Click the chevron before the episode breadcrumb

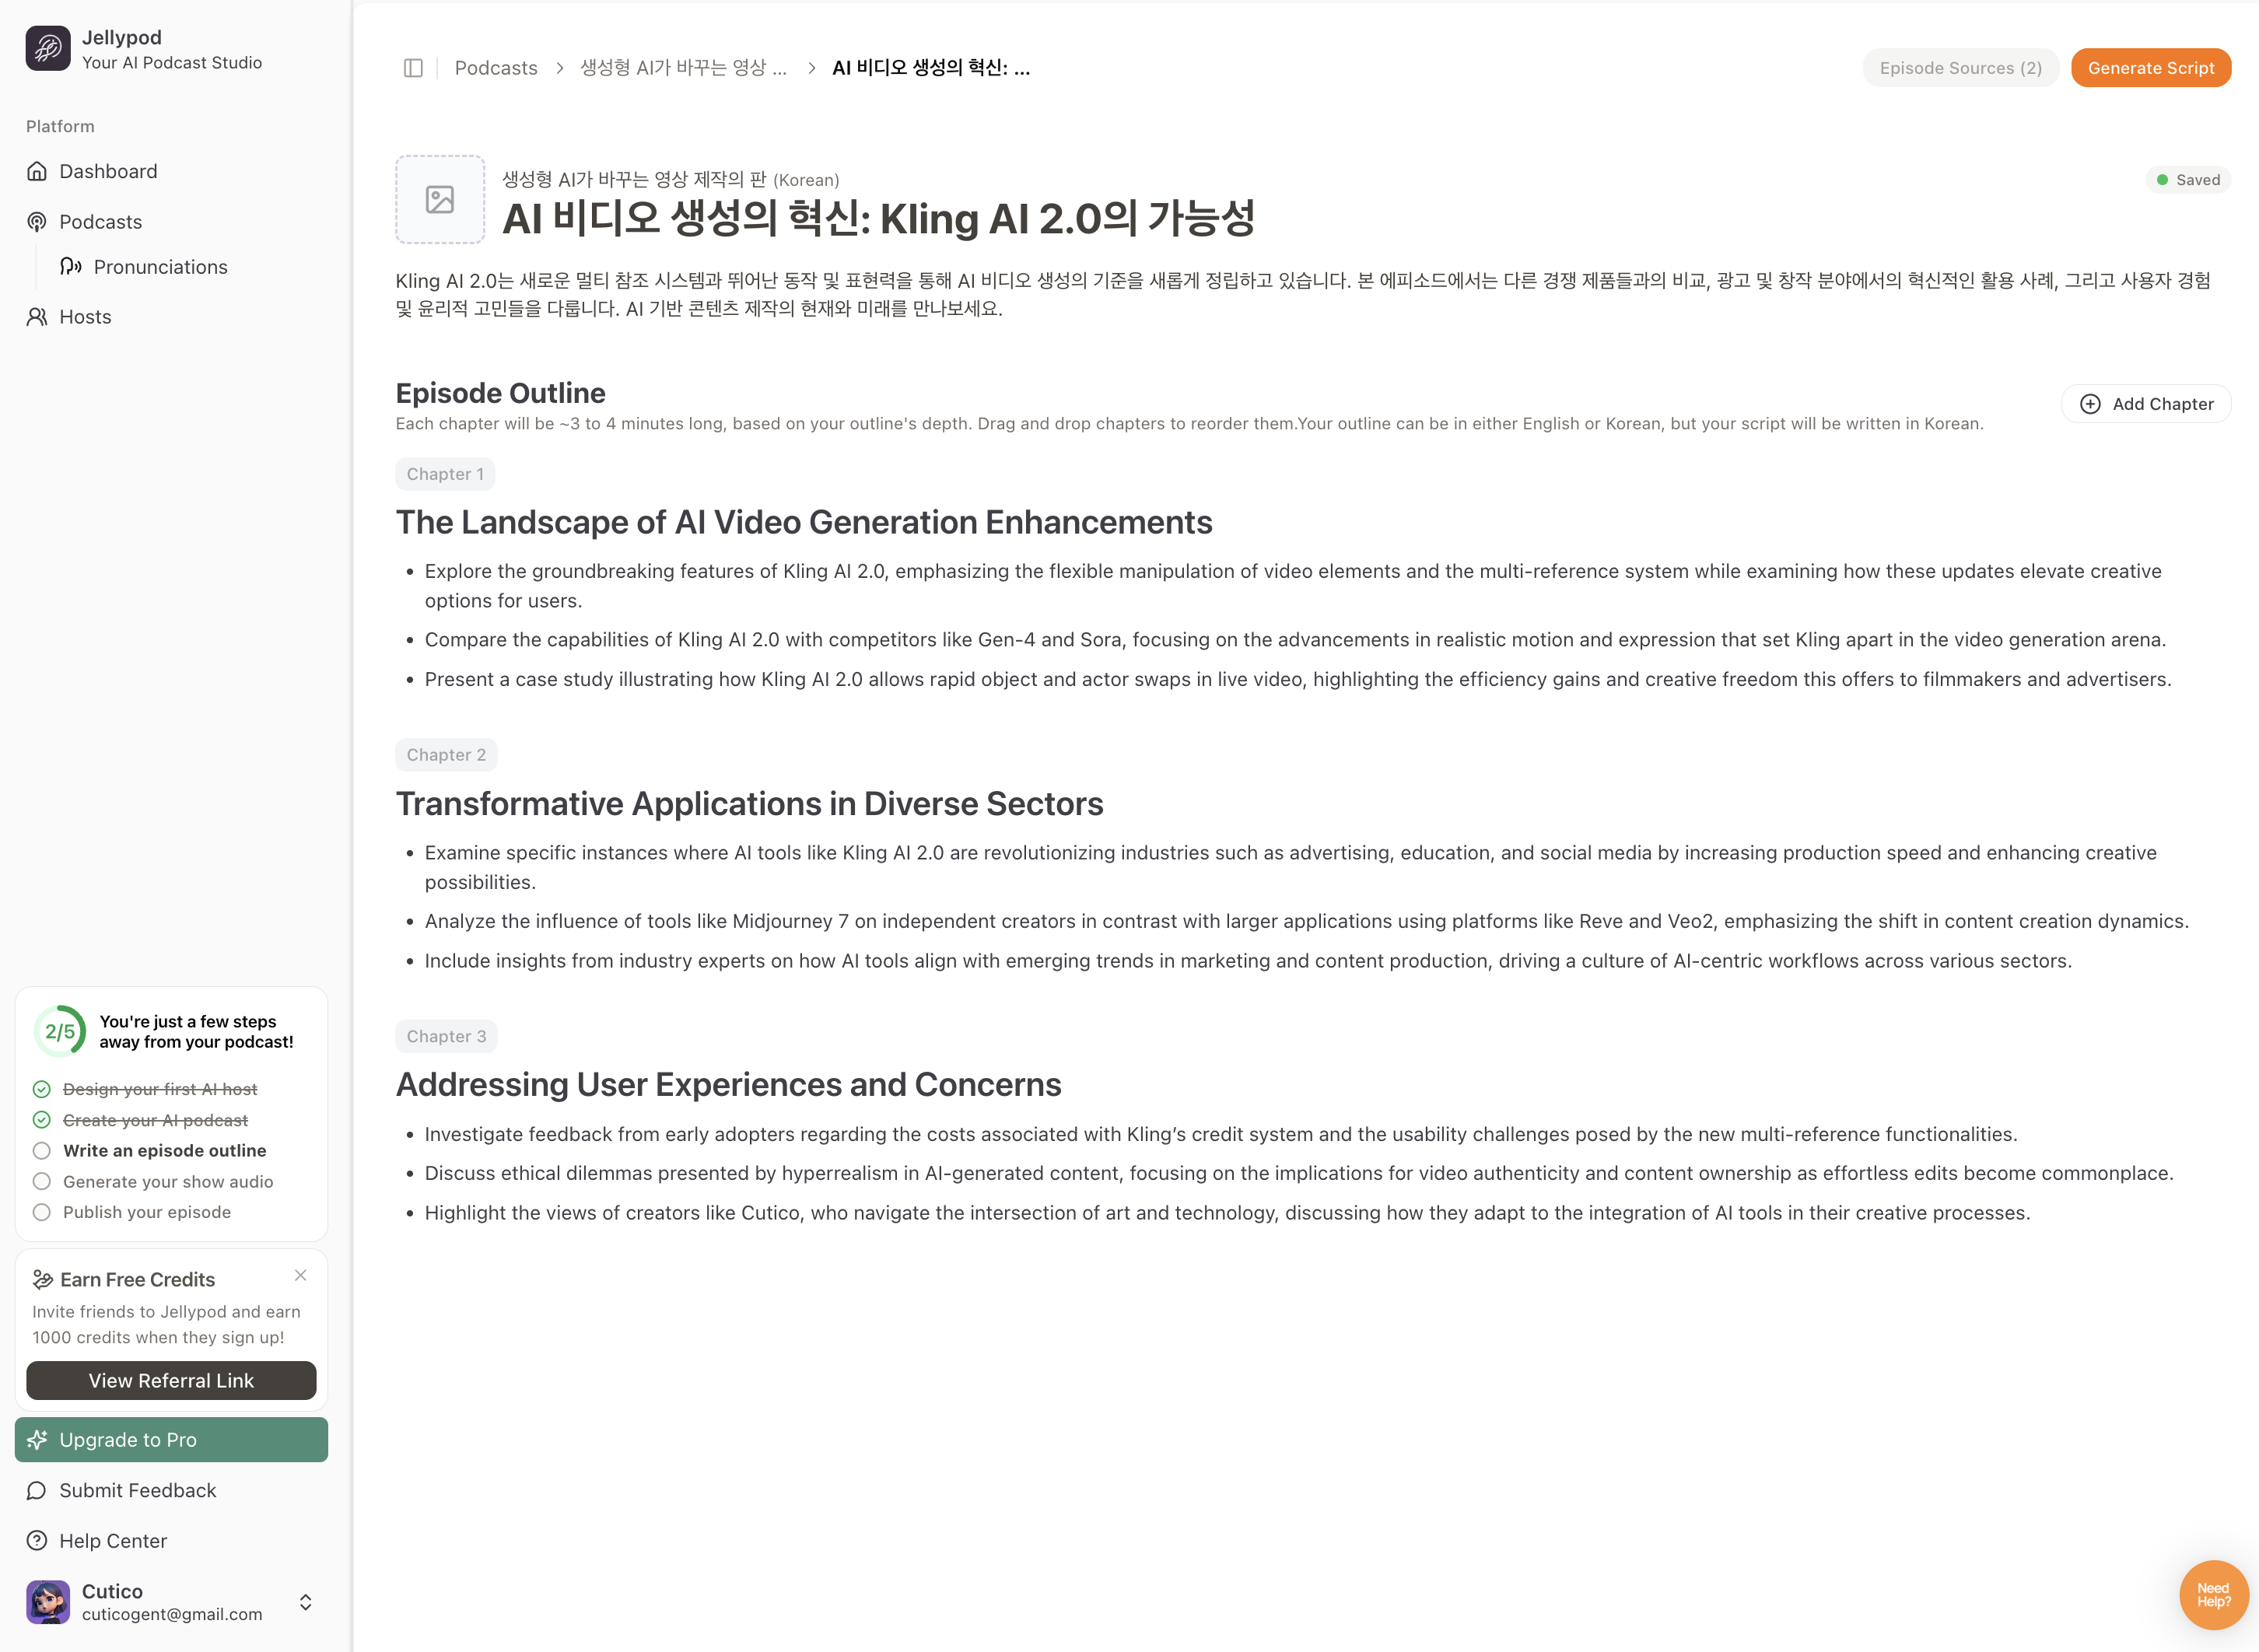[811, 68]
